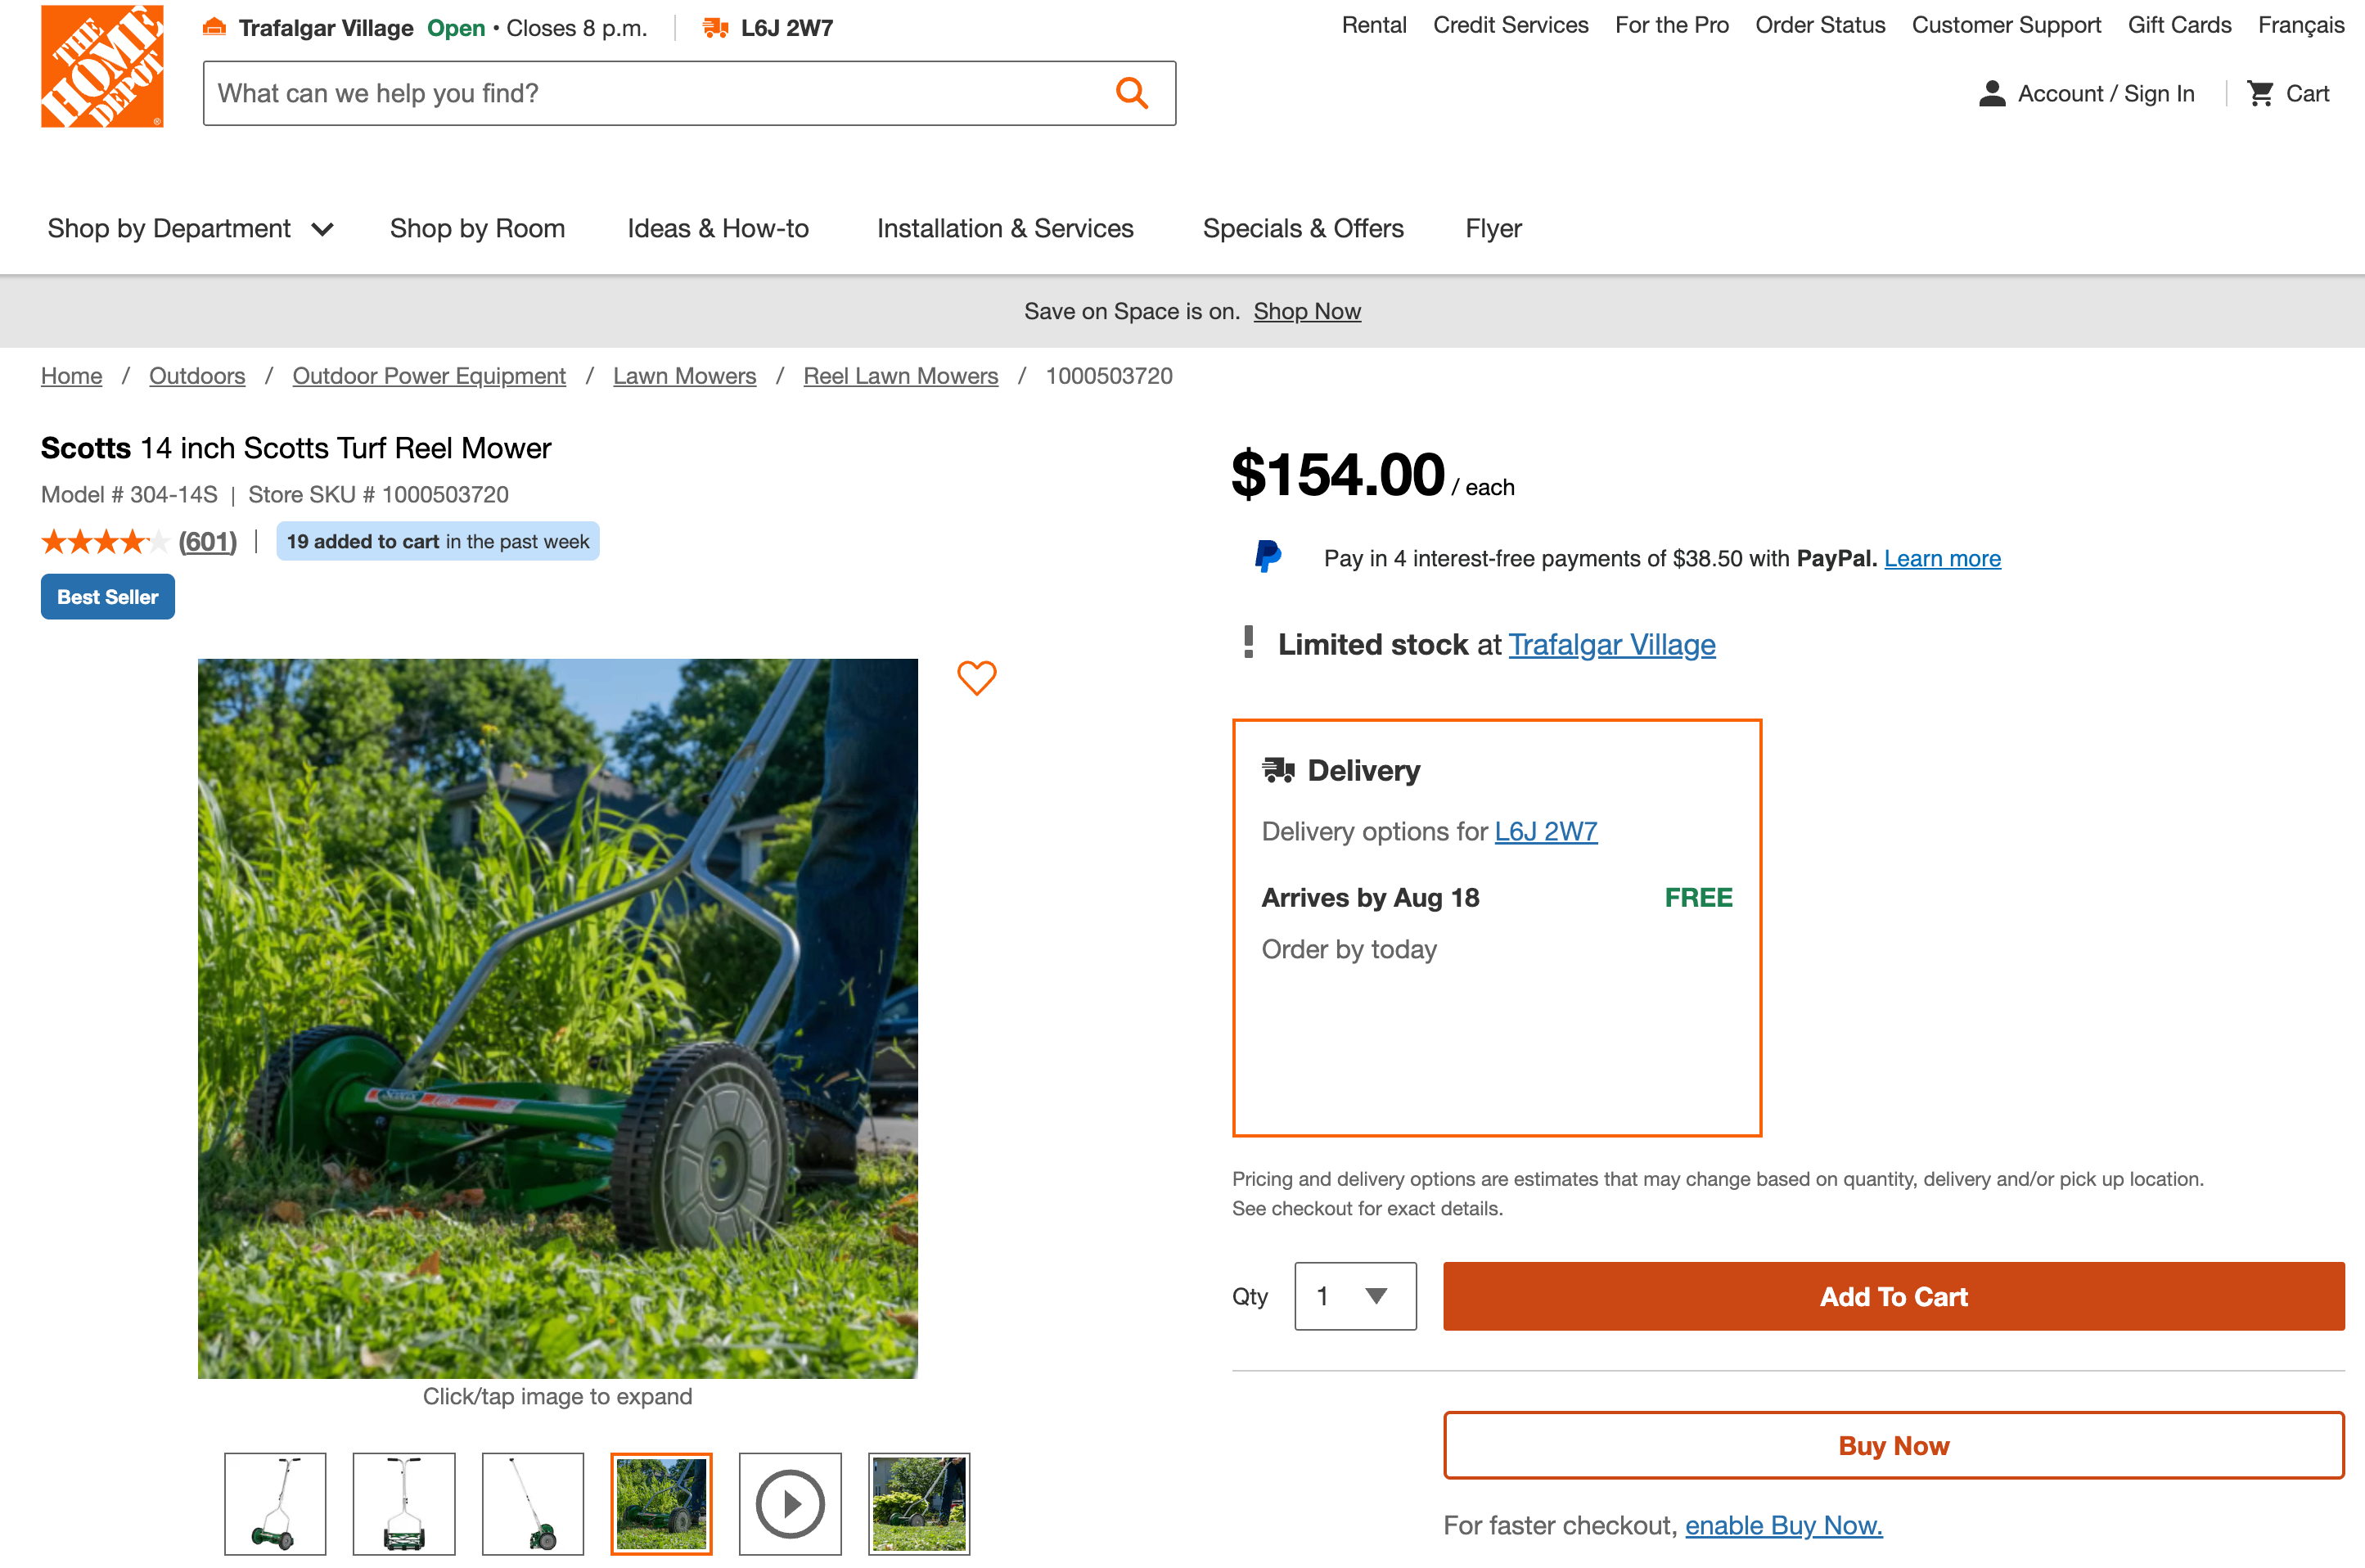
Task: Click the Buy Now button
Action: click(1893, 1445)
